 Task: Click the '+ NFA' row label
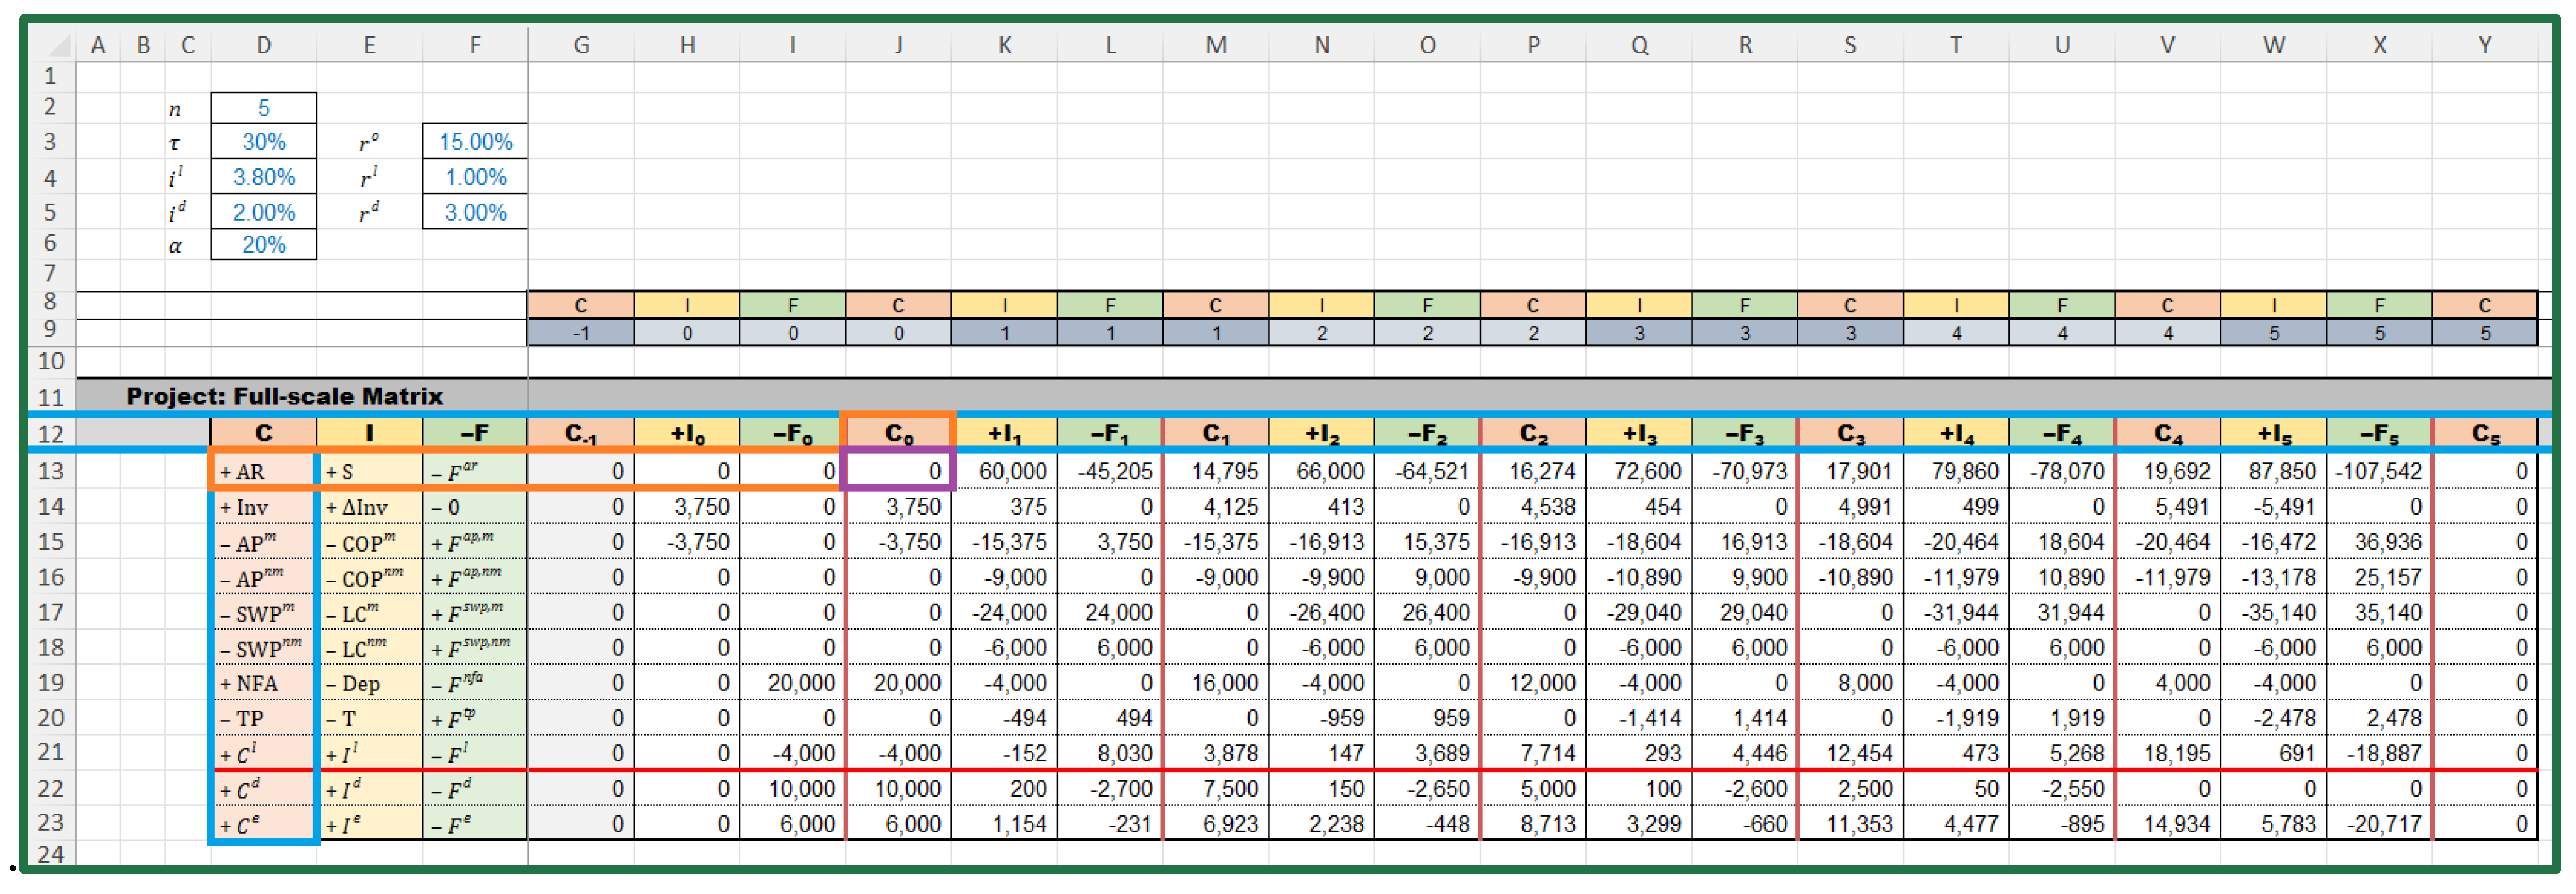point(263,683)
